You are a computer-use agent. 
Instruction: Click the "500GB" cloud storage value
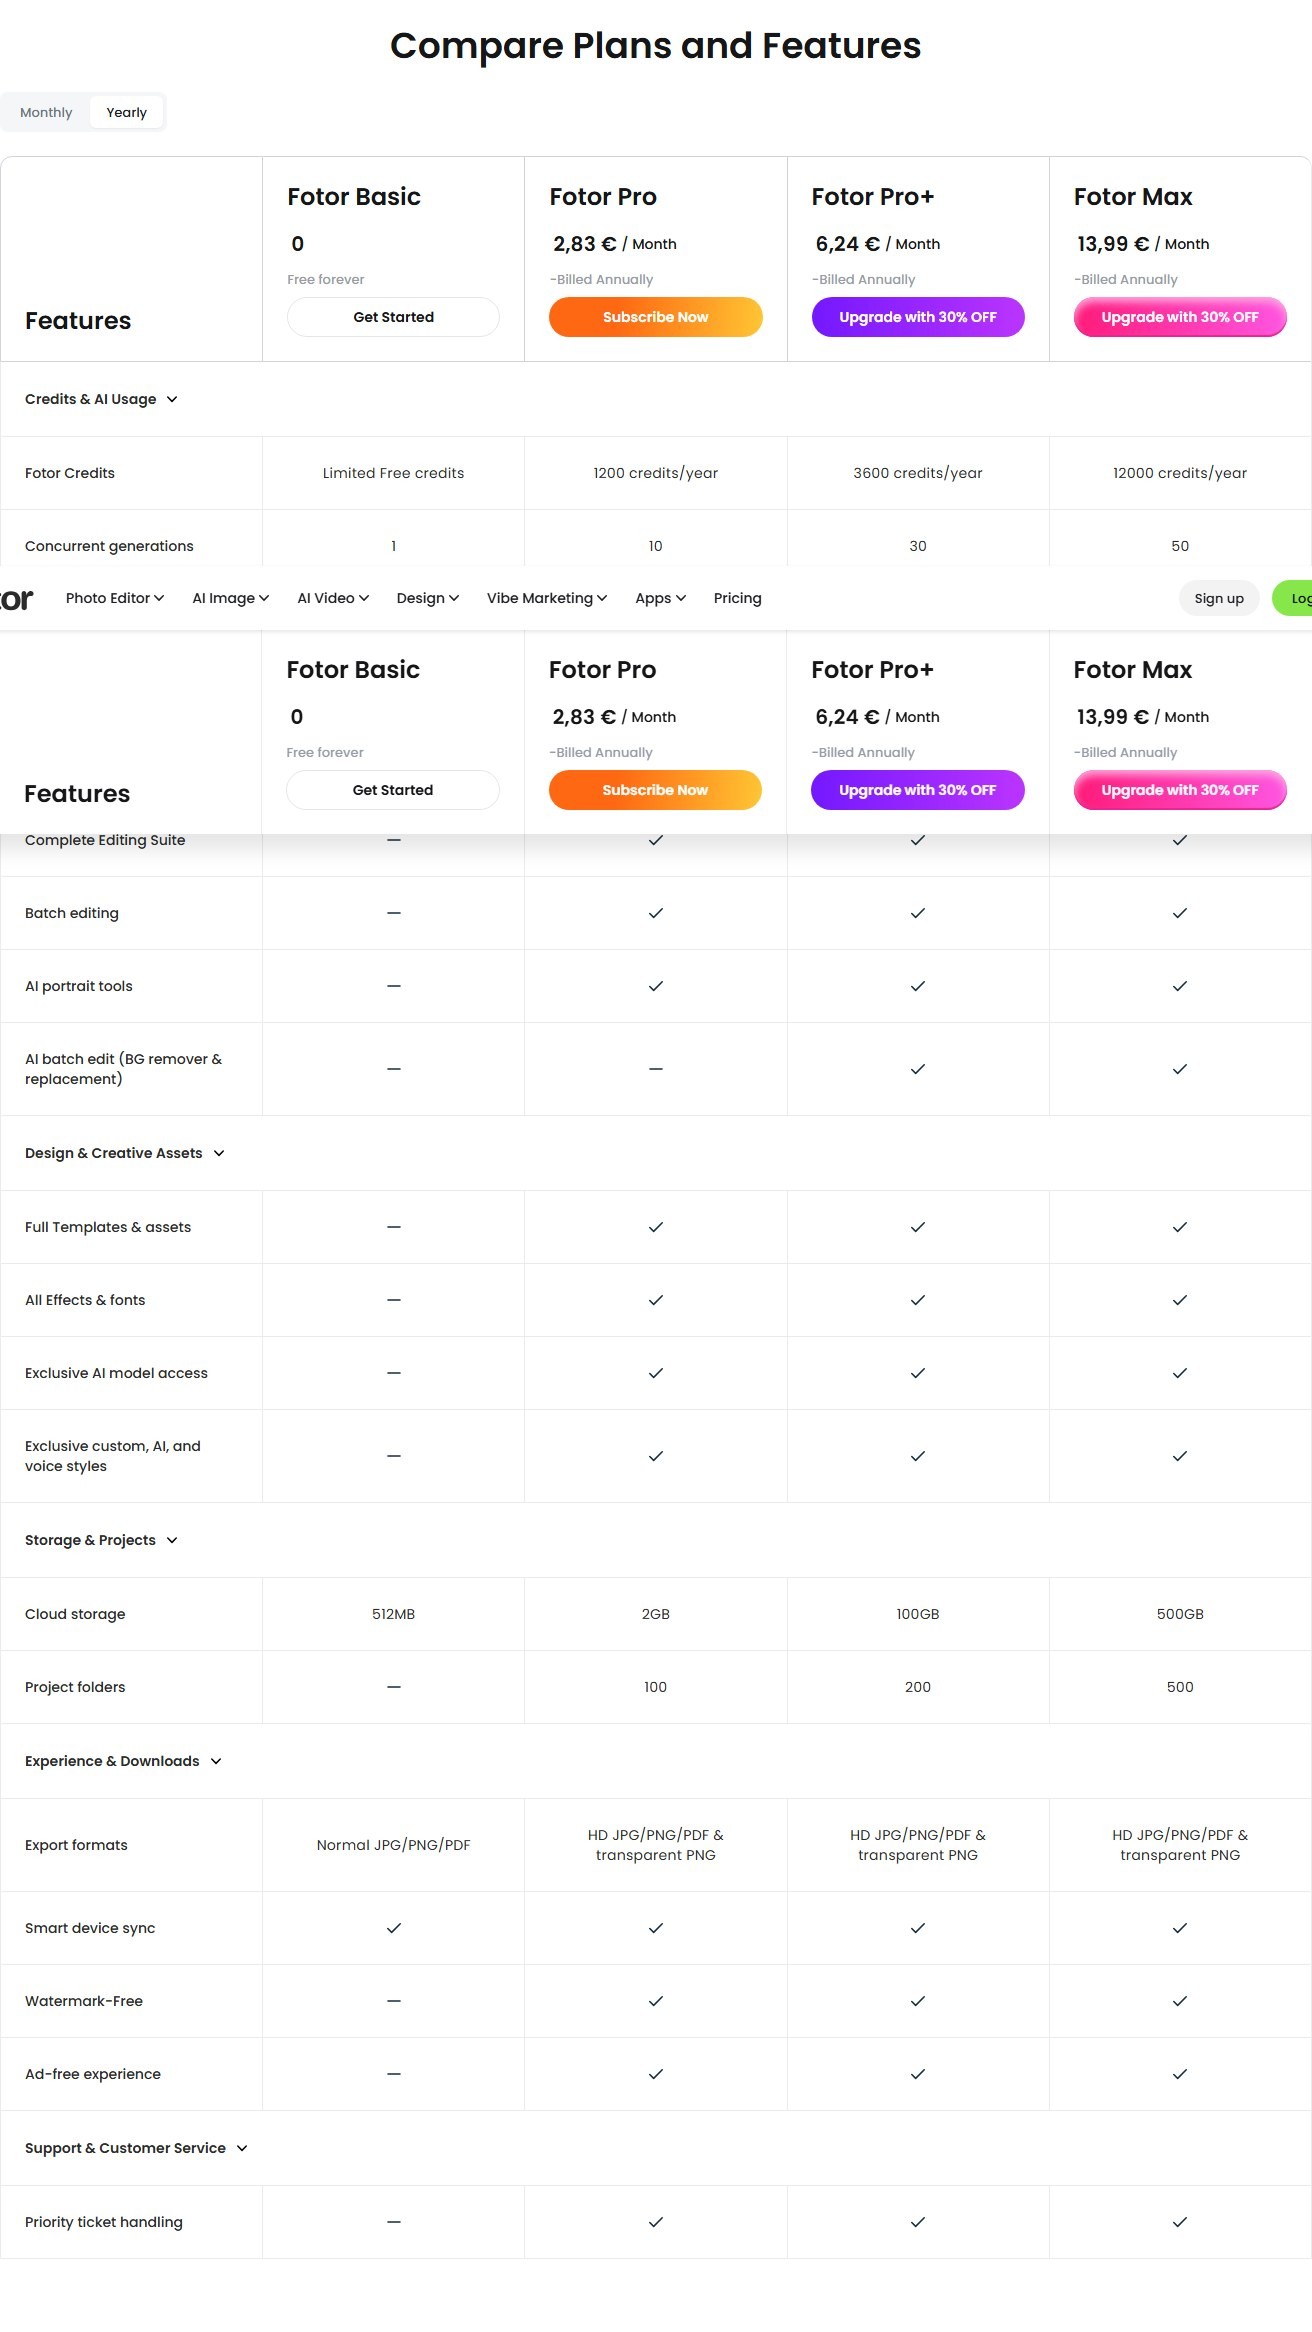pyautogui.click(x=1180, y=1614)
